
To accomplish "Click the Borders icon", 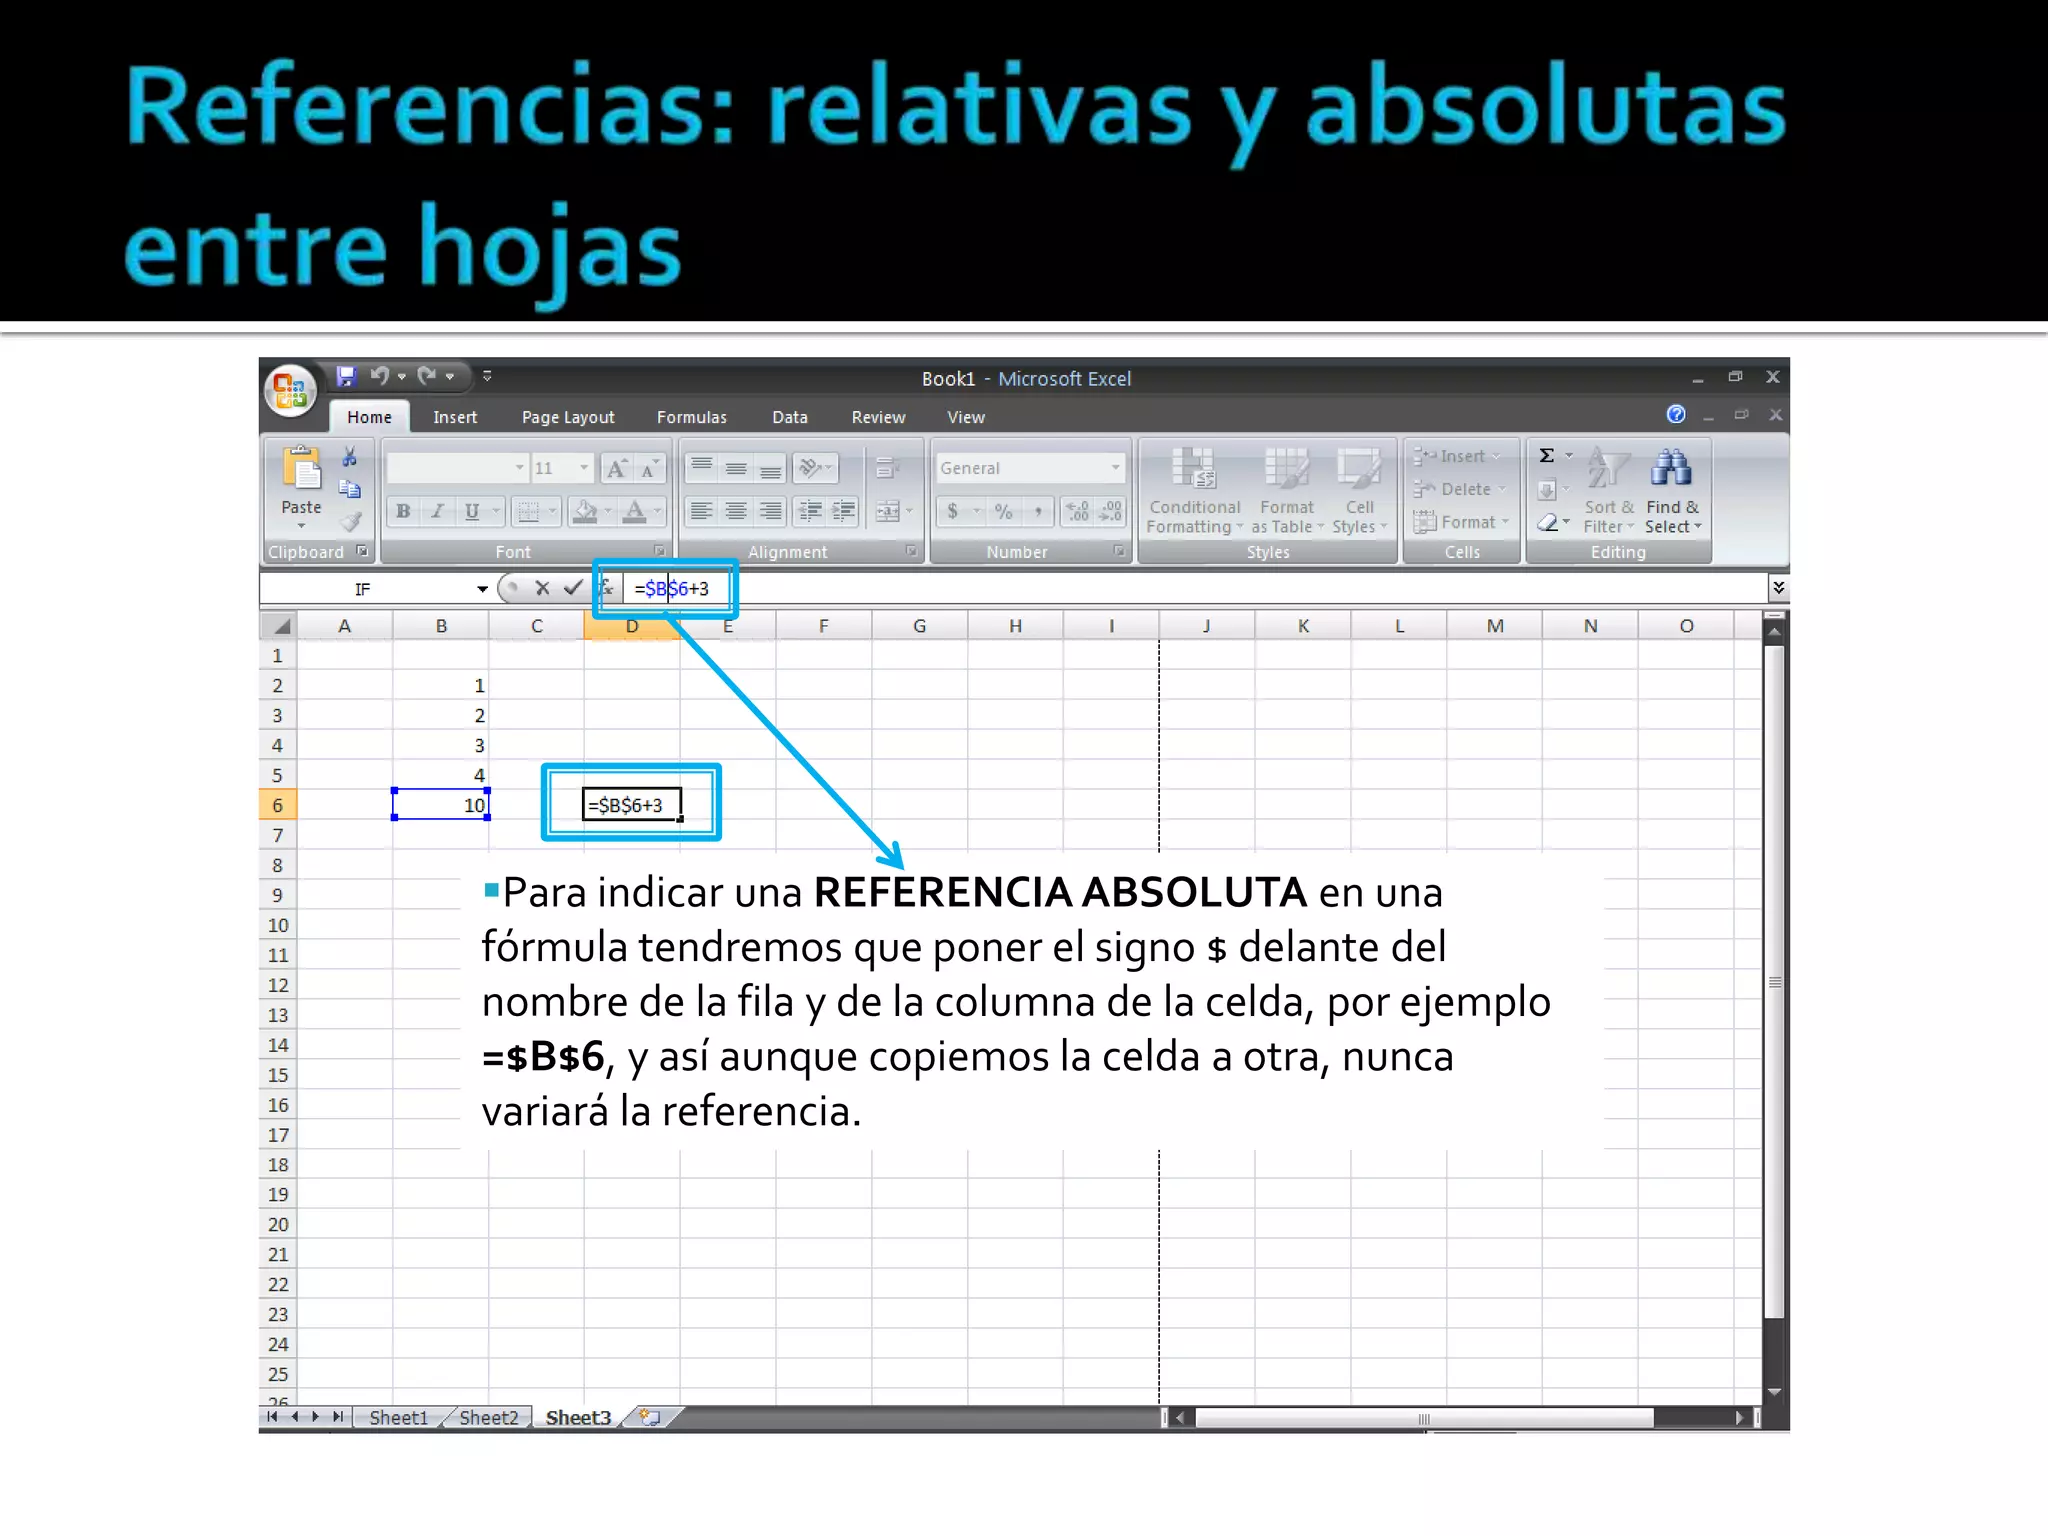I will (528, 512).
